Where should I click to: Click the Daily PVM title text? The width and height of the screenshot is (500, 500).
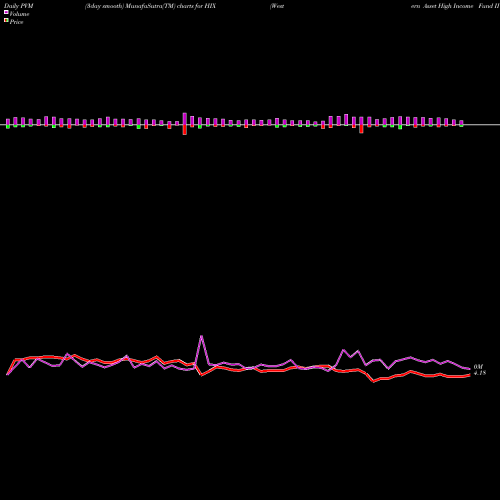pyautogui.click(x=19, y=6)
